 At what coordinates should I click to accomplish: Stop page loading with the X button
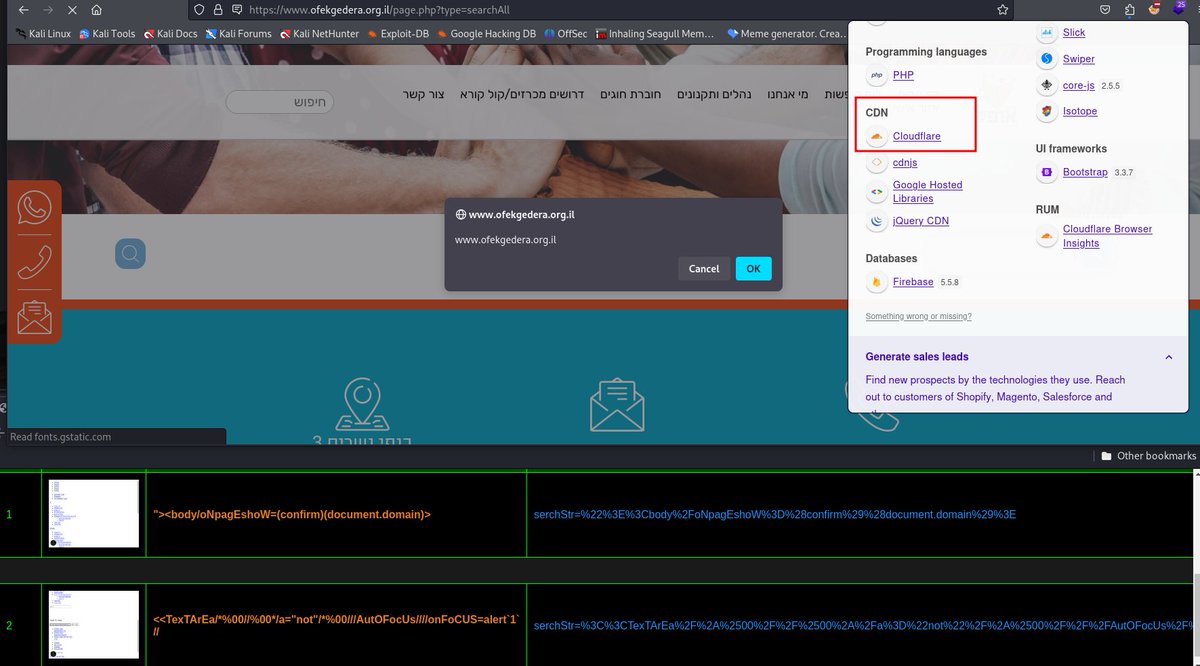click(x=71, y=10)
